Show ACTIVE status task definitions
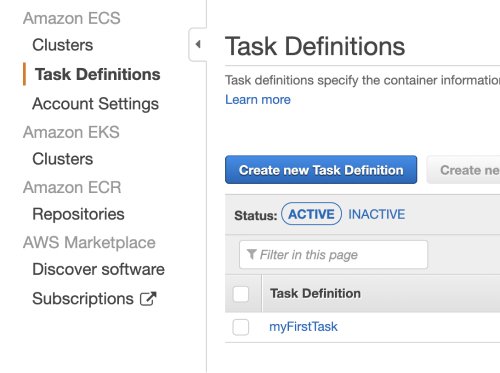The width and height of the screenshot is (500, 373). (311, 214)
